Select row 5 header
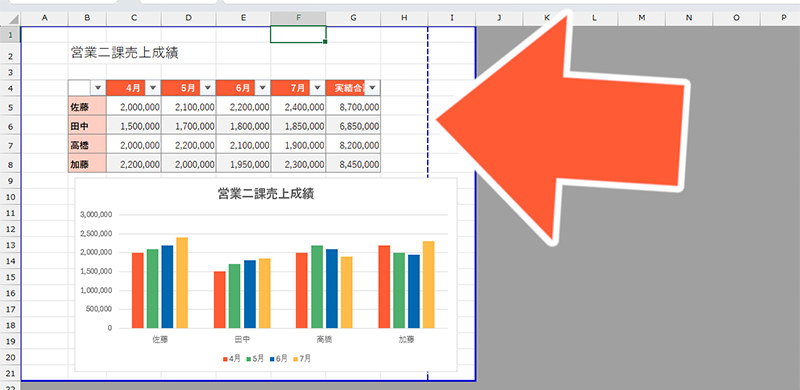Viewport: 800px width, 390px height. (10, 107)
